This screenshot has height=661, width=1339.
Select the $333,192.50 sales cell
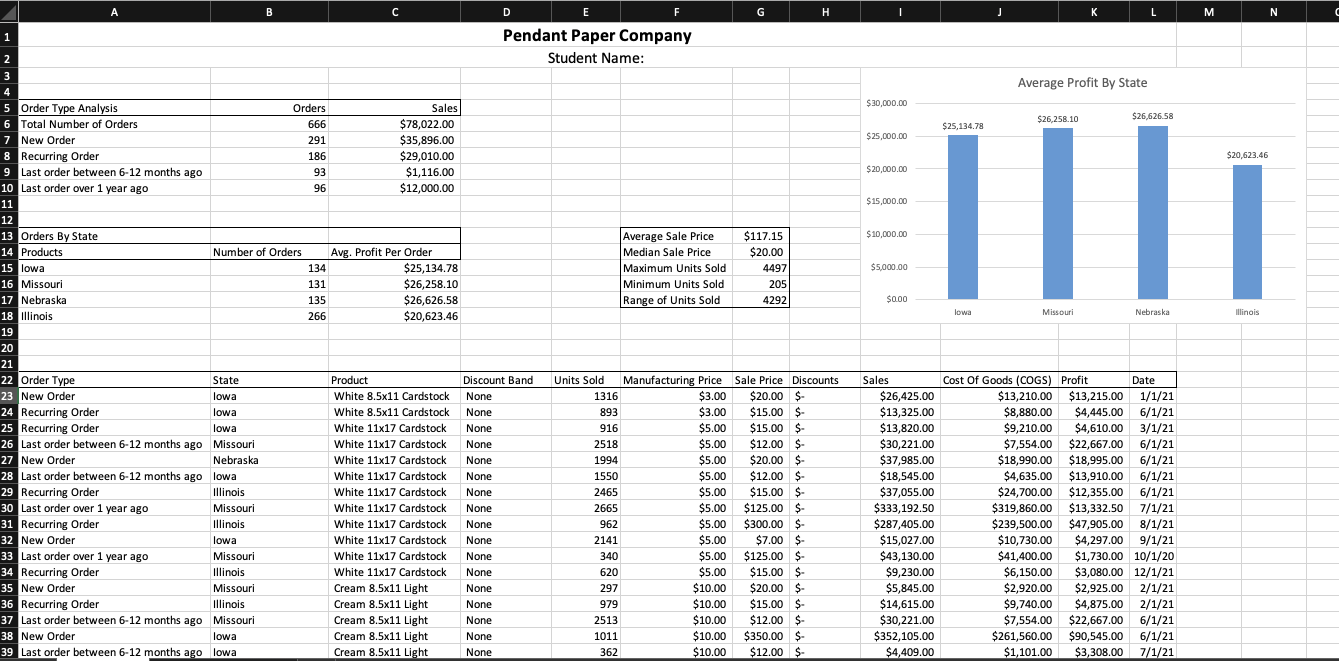tap(900, 508)
